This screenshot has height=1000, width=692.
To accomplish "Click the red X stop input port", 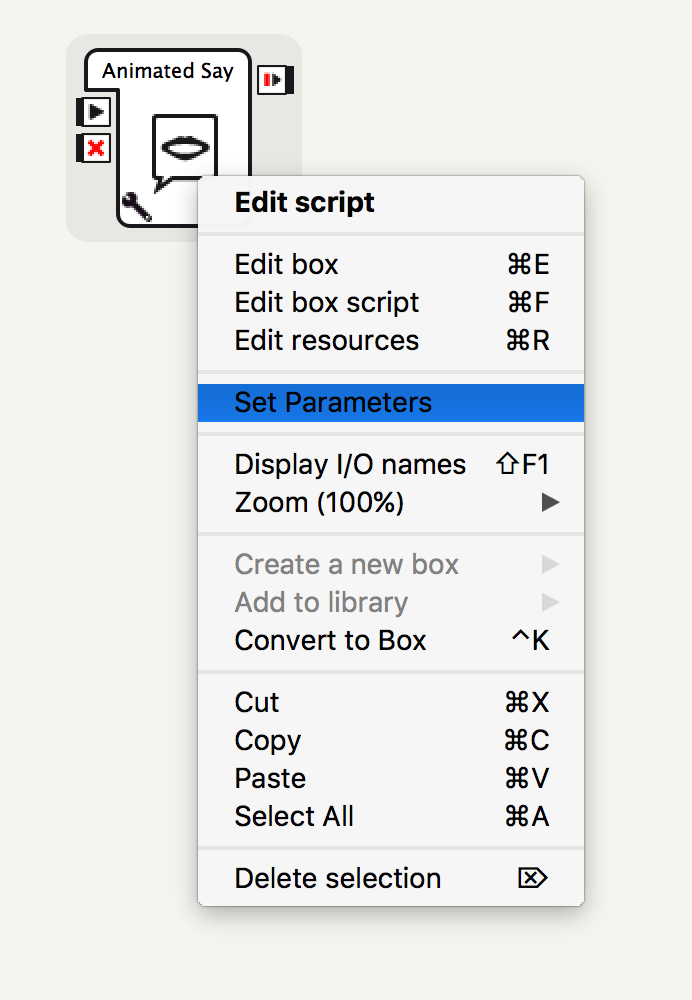I will coord(94,149).
